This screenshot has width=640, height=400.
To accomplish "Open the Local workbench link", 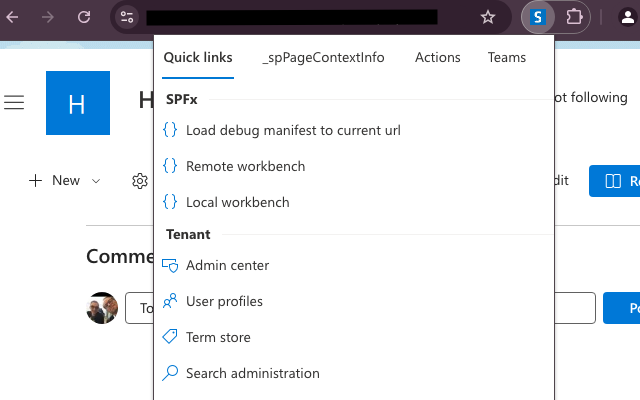I will [x=237, y=202].
